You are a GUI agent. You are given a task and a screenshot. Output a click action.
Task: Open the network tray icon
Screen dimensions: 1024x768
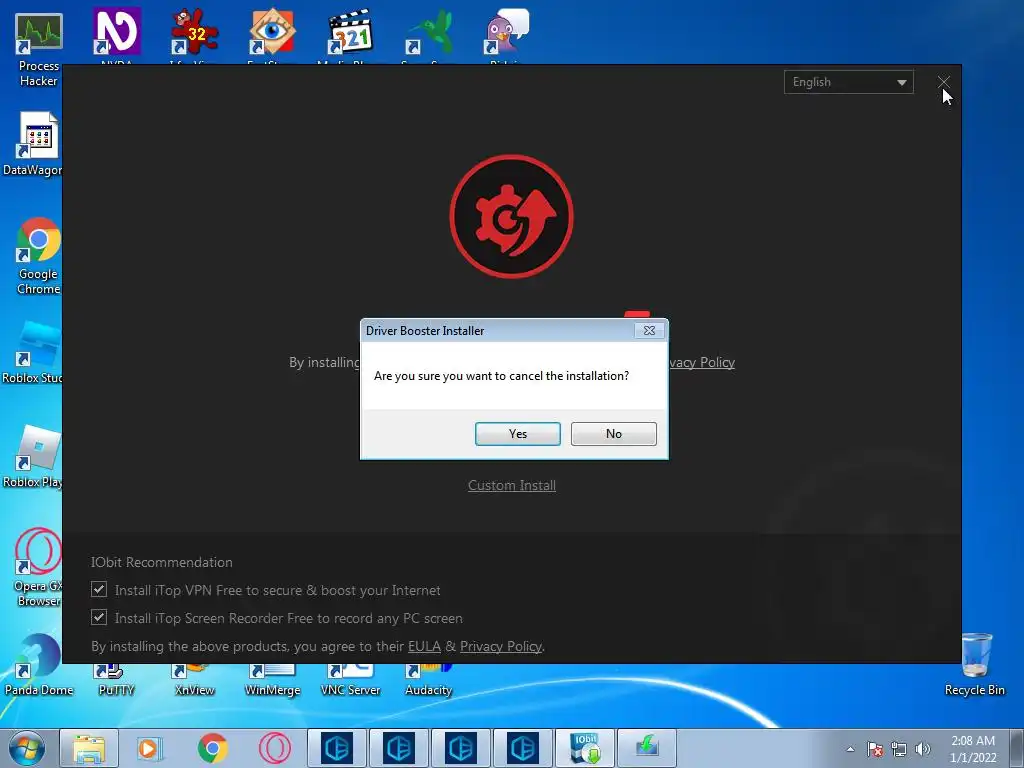[x=899, y=749]
